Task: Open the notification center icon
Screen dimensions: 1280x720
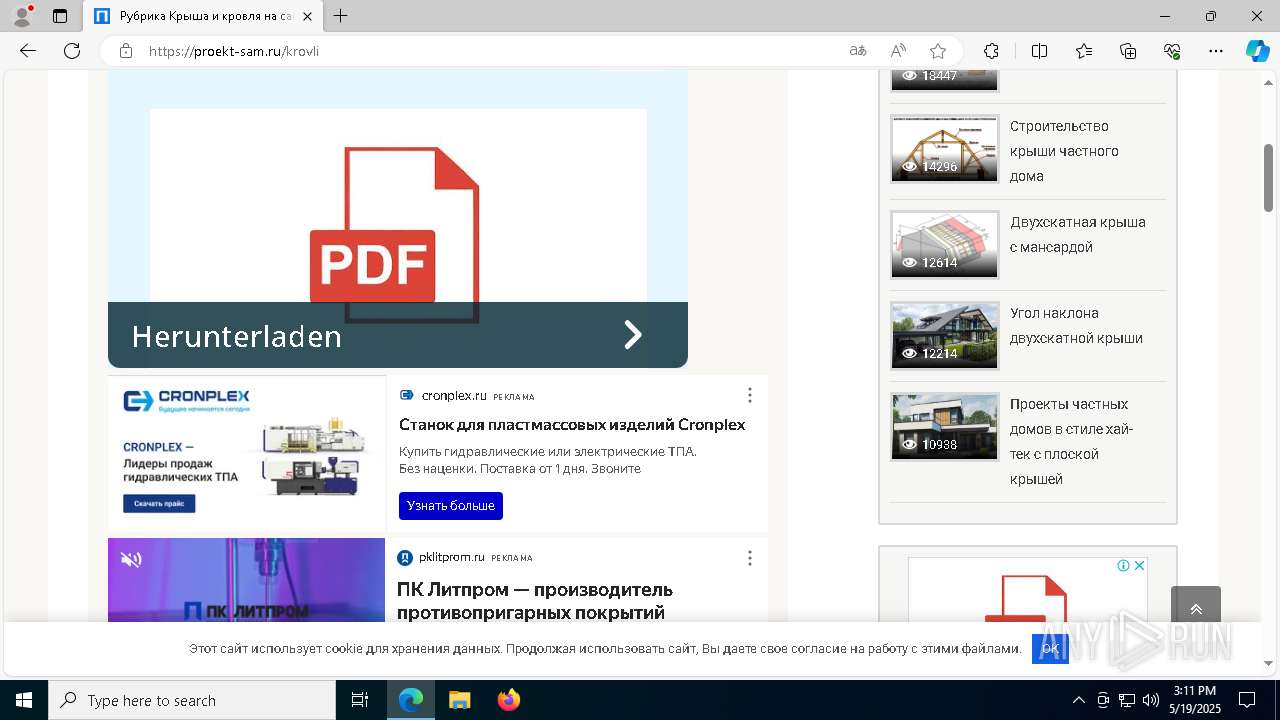Action: 1247,700
